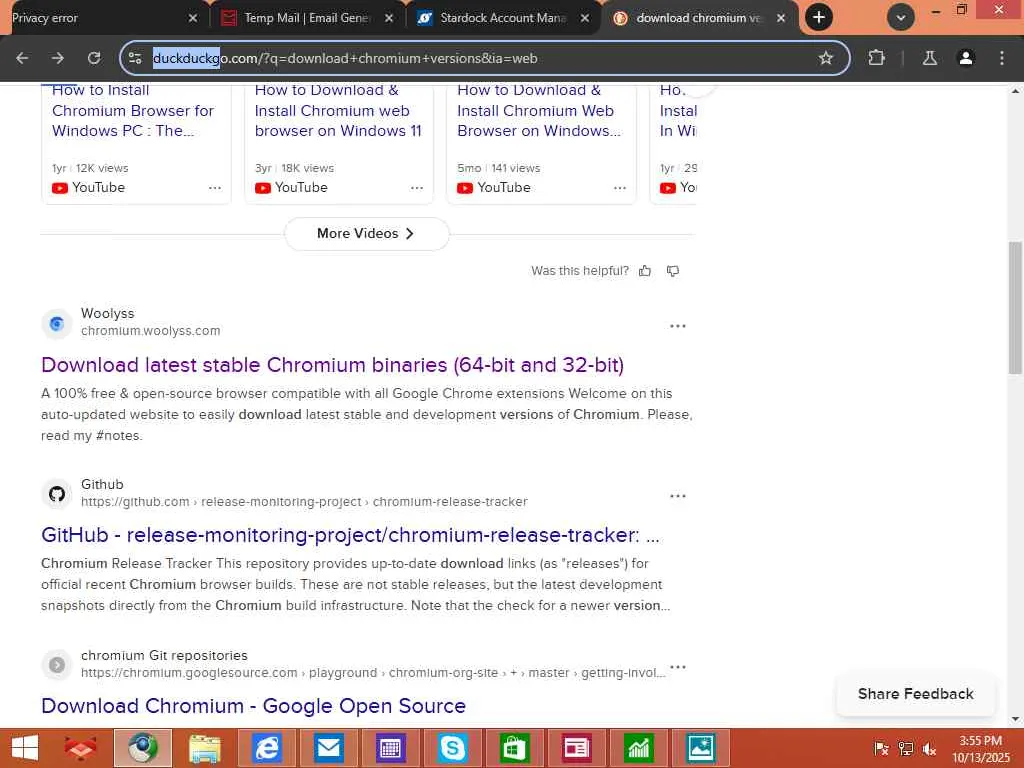The width and height of the screenshot is (1024, 768).
Task: Open the Finance chart app in taskbar
Action: [638, 748]
